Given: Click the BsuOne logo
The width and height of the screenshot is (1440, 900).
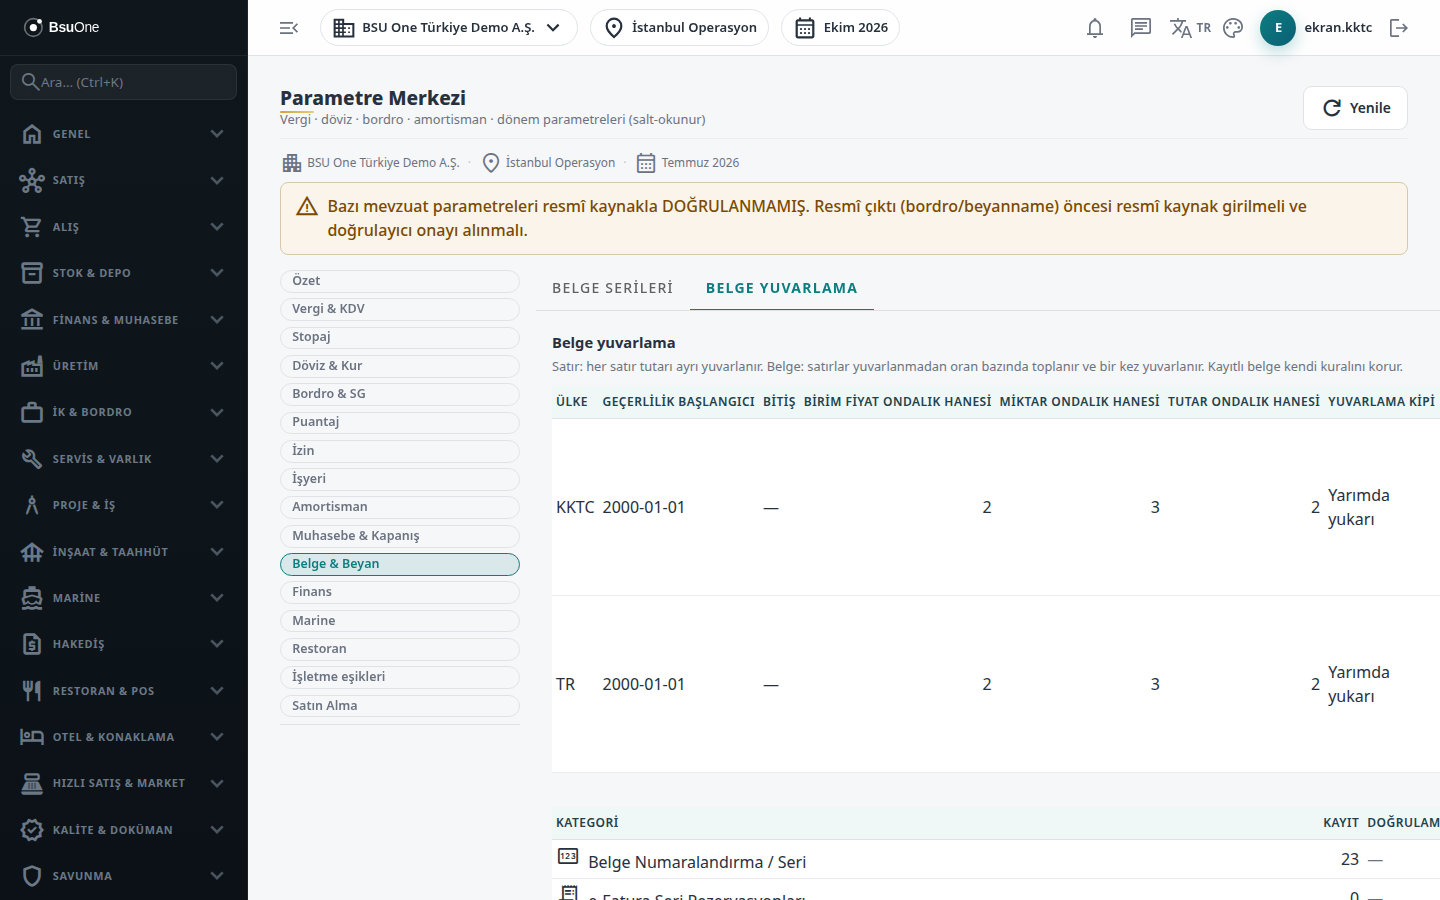Looking at the screenshot, I should [x=62, y=27].
